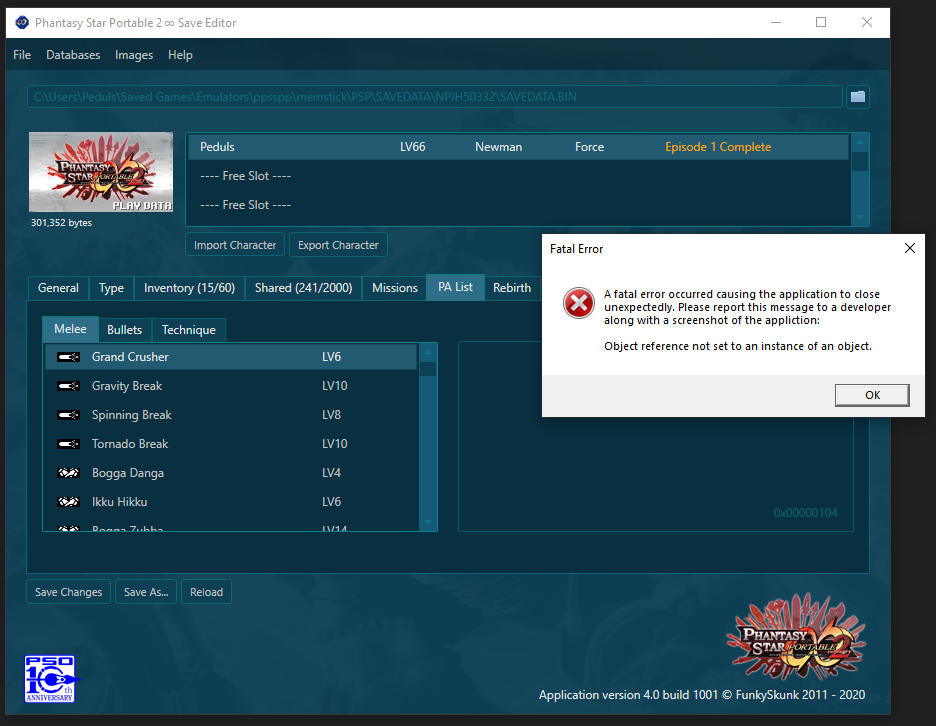Click the Grand Crusher weapon icon
The height and width of the screenshot is (726, 936).
point(68,357)
